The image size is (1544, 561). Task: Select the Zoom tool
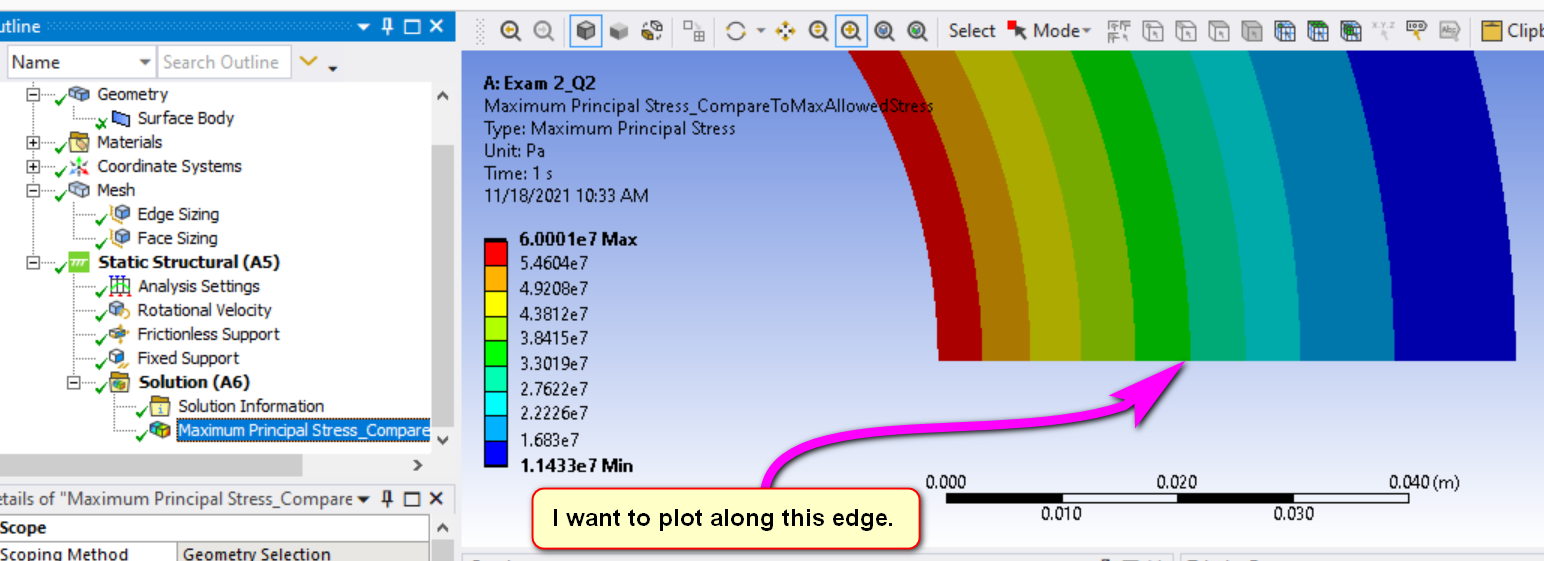(x=818, y=31)
